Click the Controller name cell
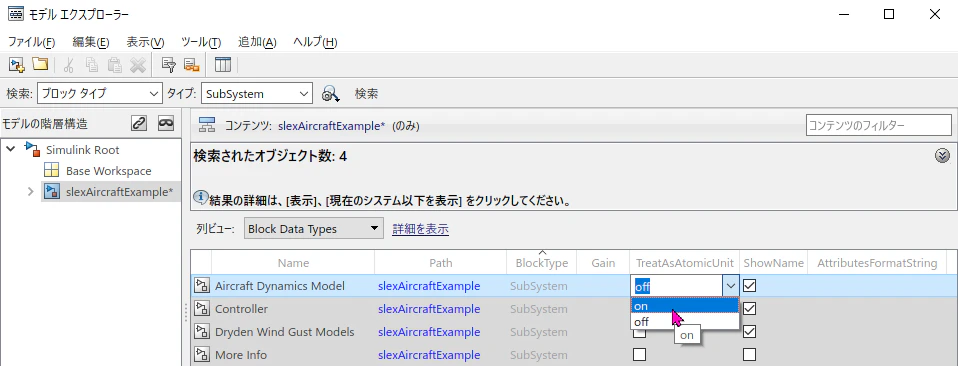This screenshot has width=958, height=366. tap(241, 309)
